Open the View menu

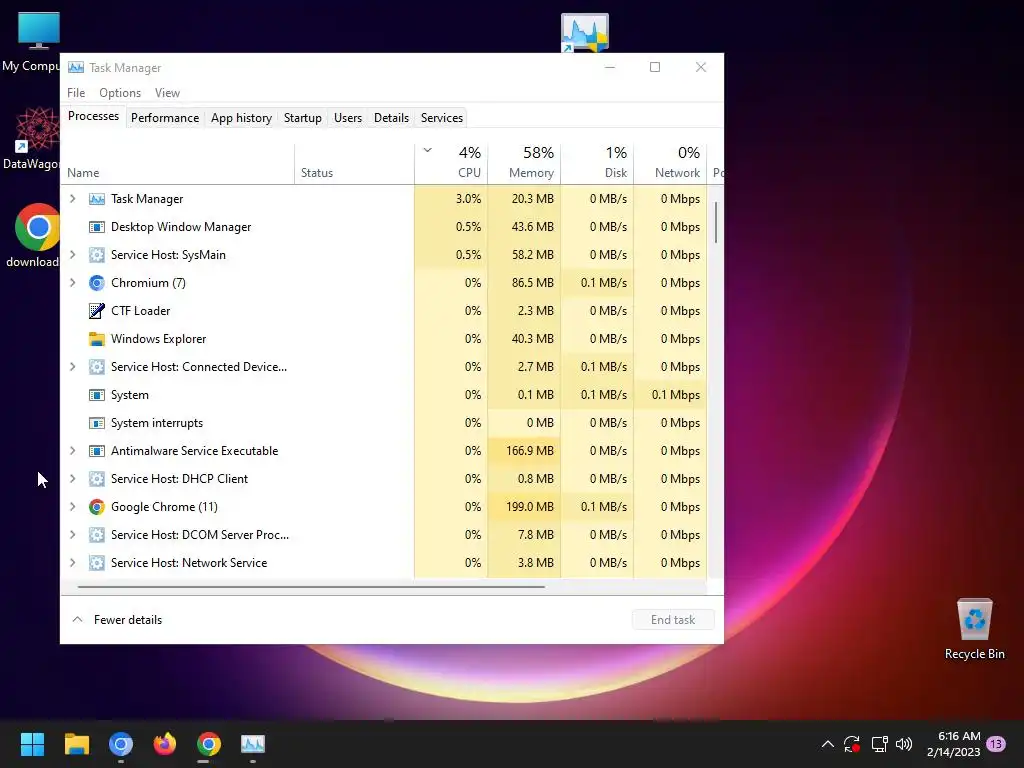click(x=167, y=93)
